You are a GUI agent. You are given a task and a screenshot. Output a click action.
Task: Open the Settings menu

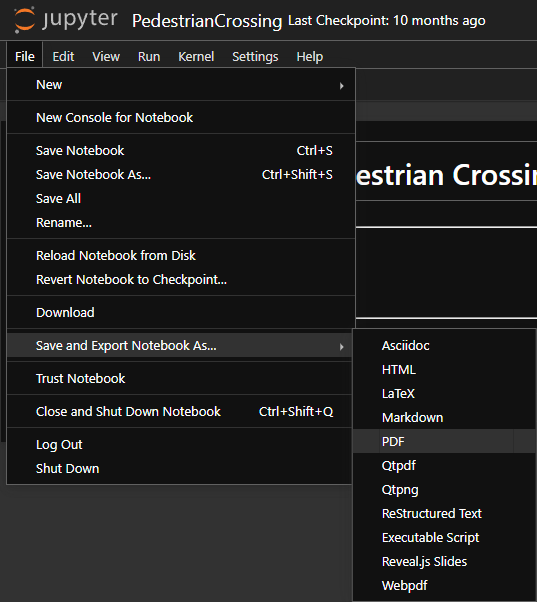(x=255, y=56)
